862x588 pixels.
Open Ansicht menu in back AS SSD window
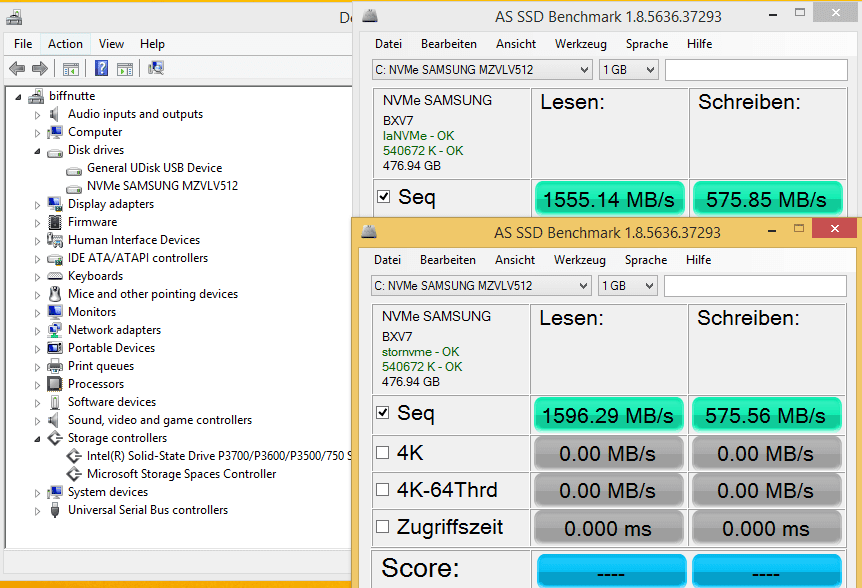(516, 44)
